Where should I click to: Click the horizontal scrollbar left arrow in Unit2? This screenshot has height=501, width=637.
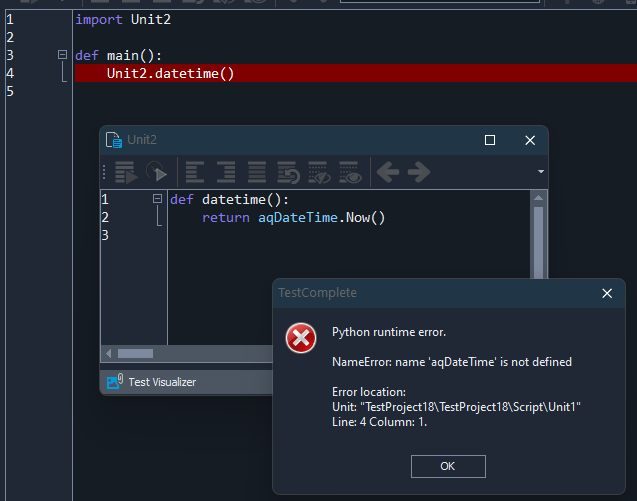tap(108, 353)
